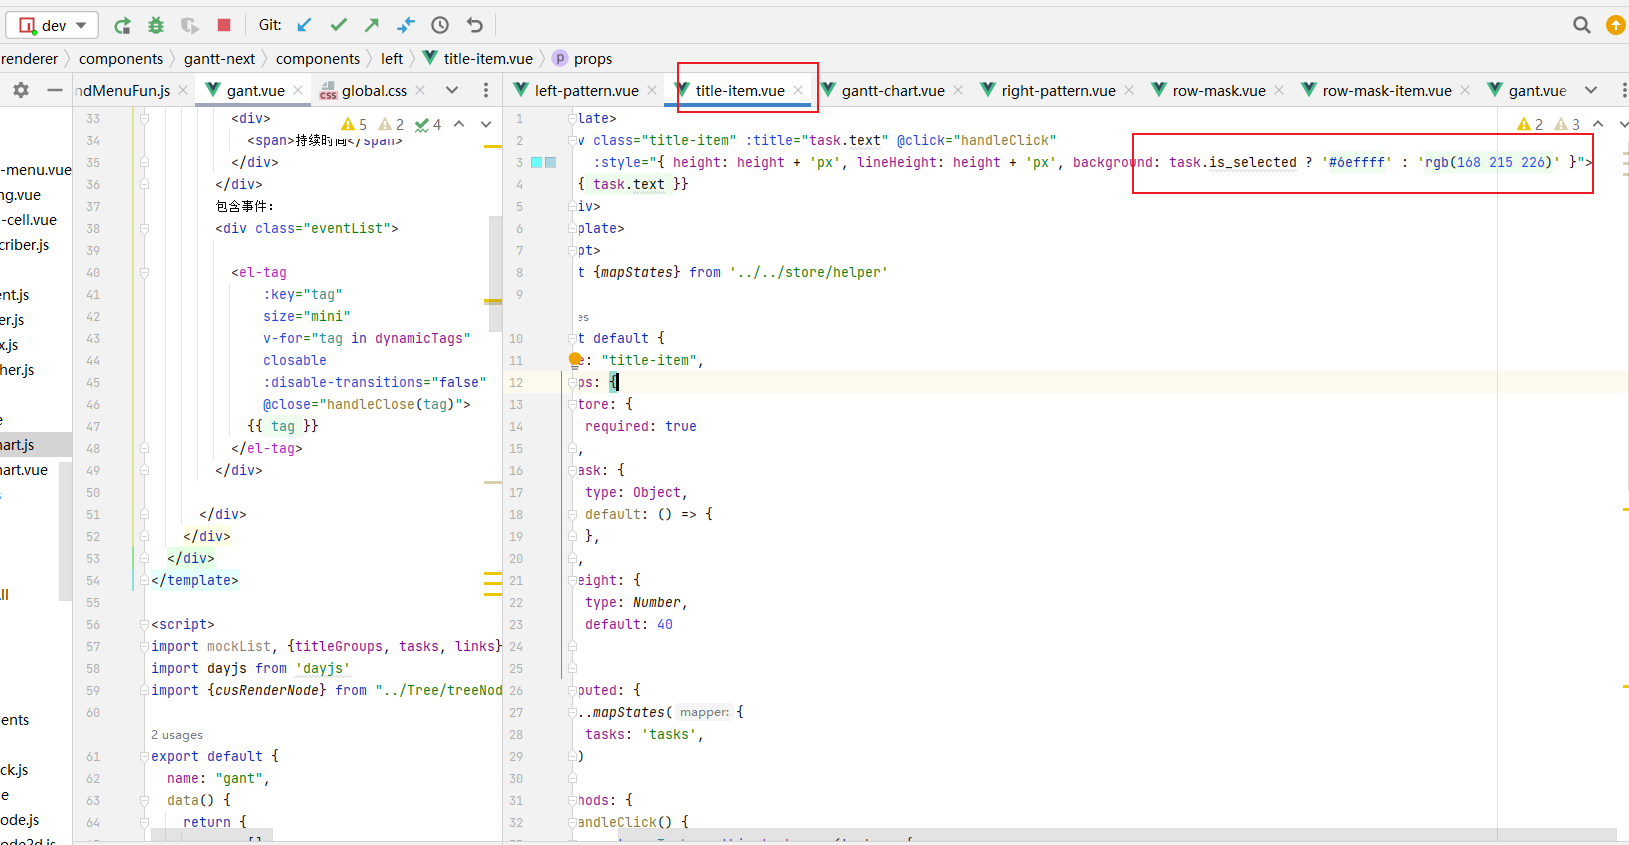Click the rerun 'dev' green arrow icon
Screen dimensions: 1629x845
click(122, 25)
